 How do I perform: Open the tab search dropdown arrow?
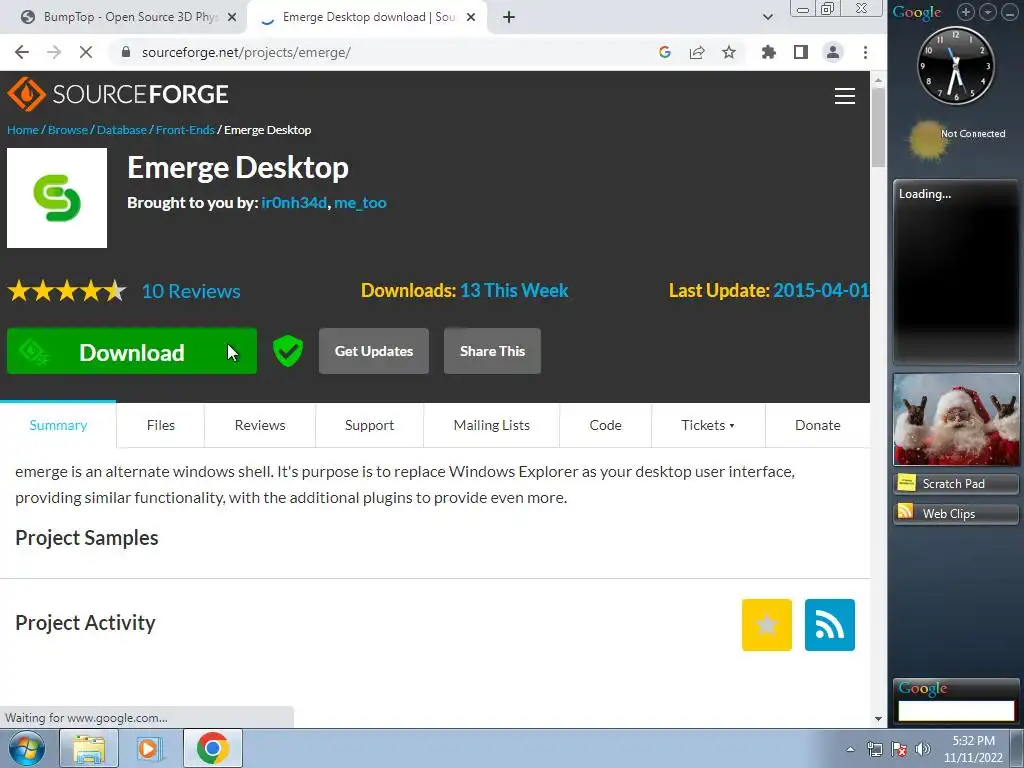(x=768, y=17)
